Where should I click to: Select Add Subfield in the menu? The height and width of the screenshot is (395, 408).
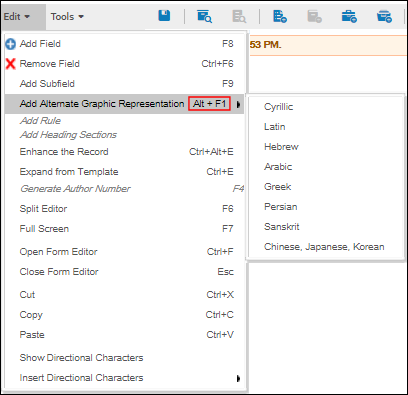[125, 84]
